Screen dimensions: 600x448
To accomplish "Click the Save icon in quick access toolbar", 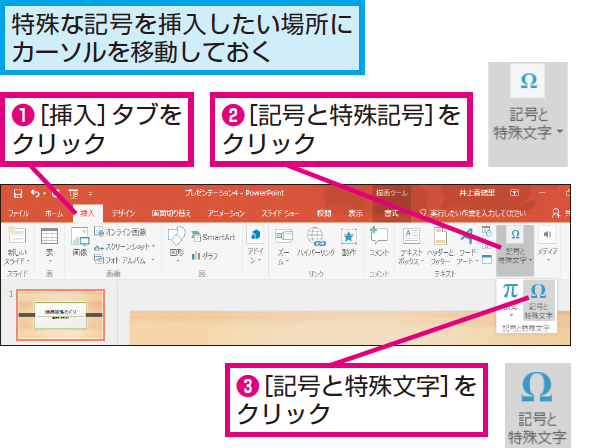I will pos(17,193).
